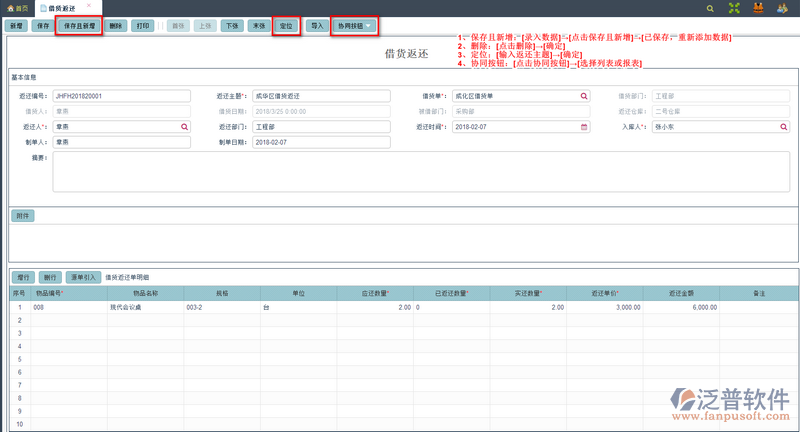Click the 源单引入 button
The height and width of the screenshot is (432, 800).
tap(83, 276)
